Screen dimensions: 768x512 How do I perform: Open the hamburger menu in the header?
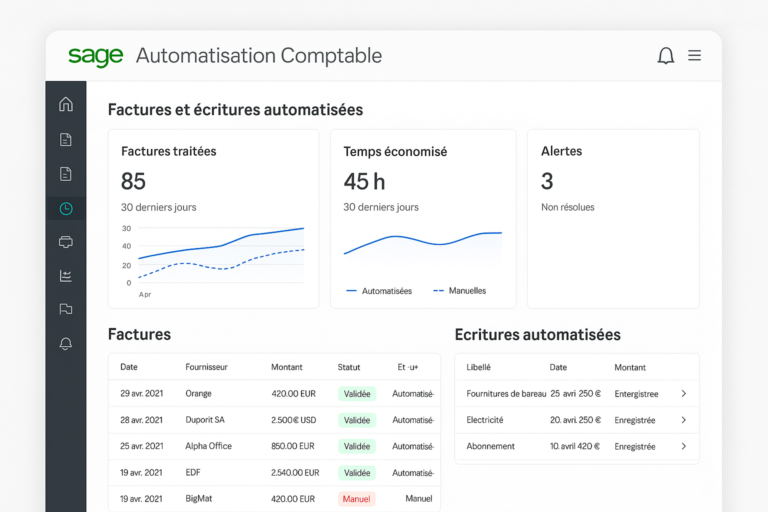pyautogui.click(x=694, y=56)
